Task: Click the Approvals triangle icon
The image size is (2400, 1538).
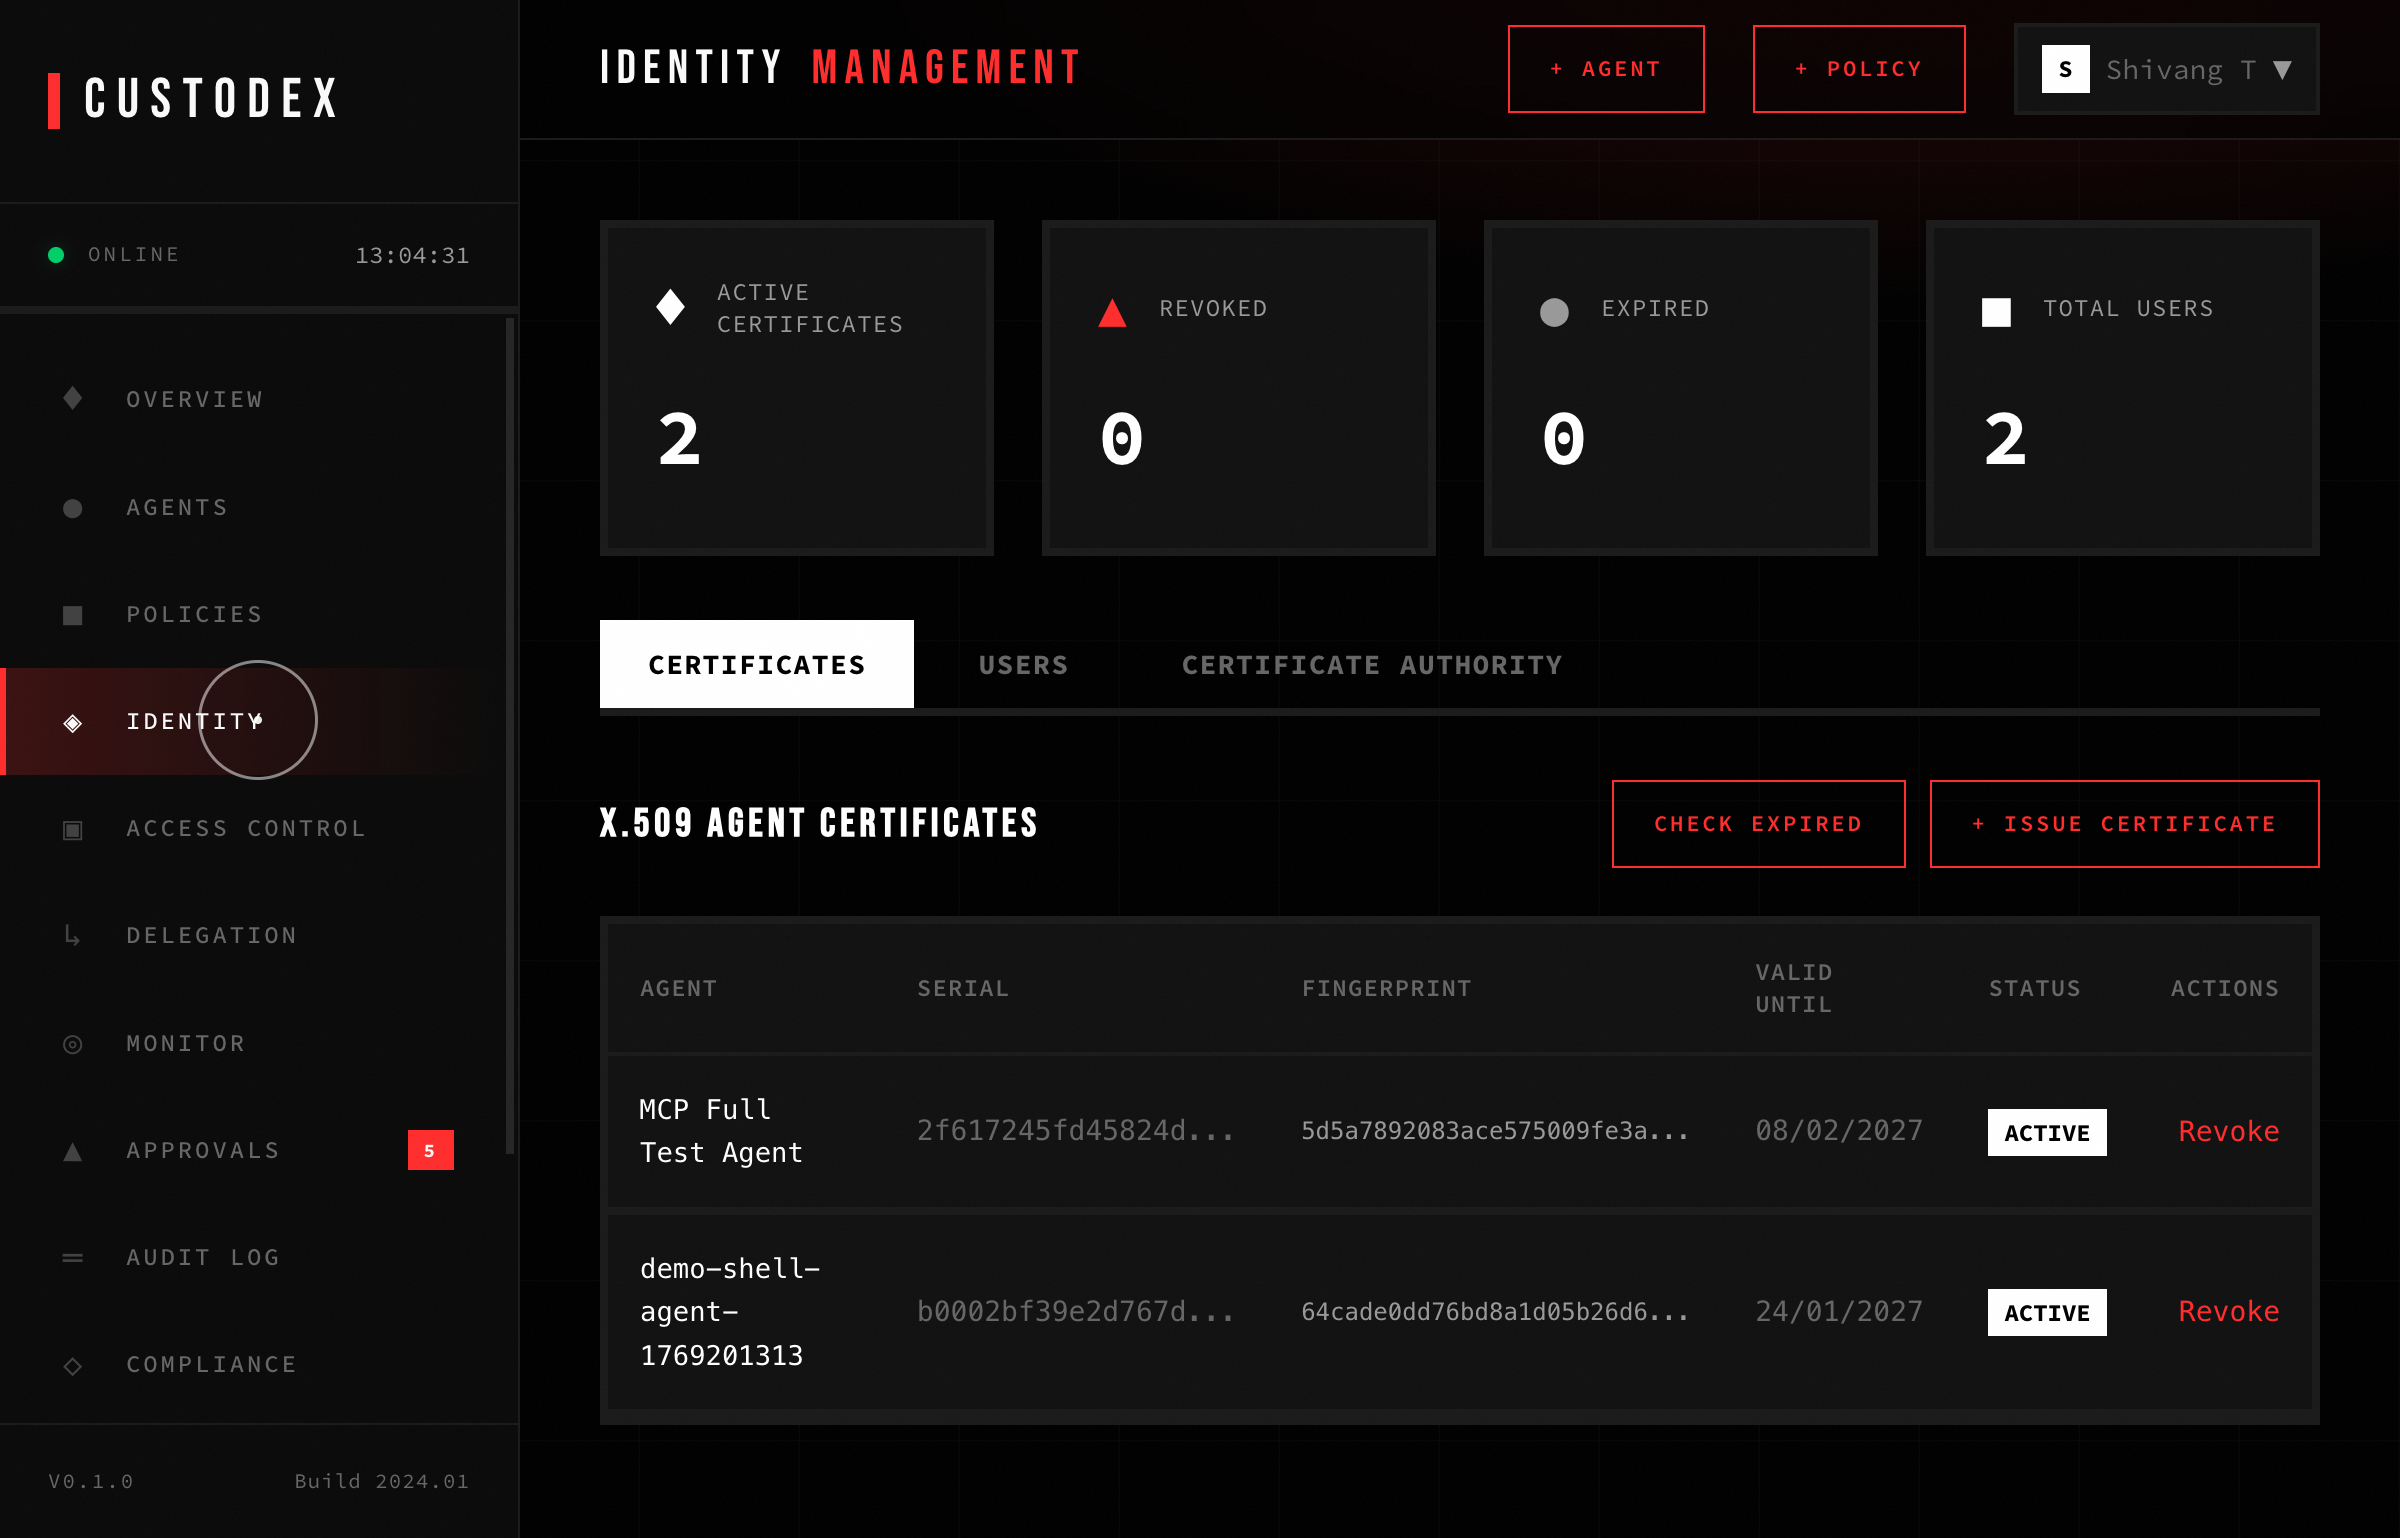Action: 71,1151
